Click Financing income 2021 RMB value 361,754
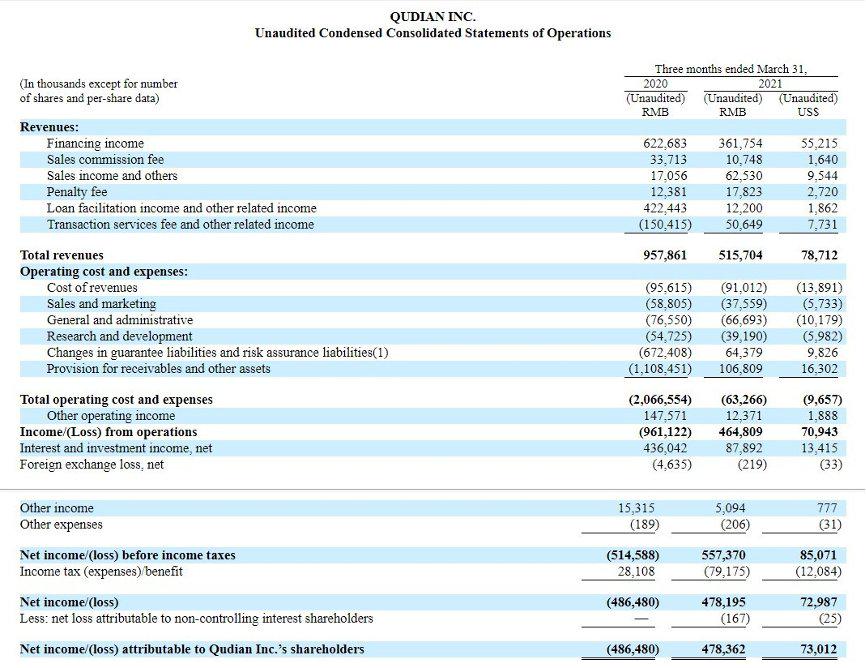The image size is (866, 668). pos(740,144)
